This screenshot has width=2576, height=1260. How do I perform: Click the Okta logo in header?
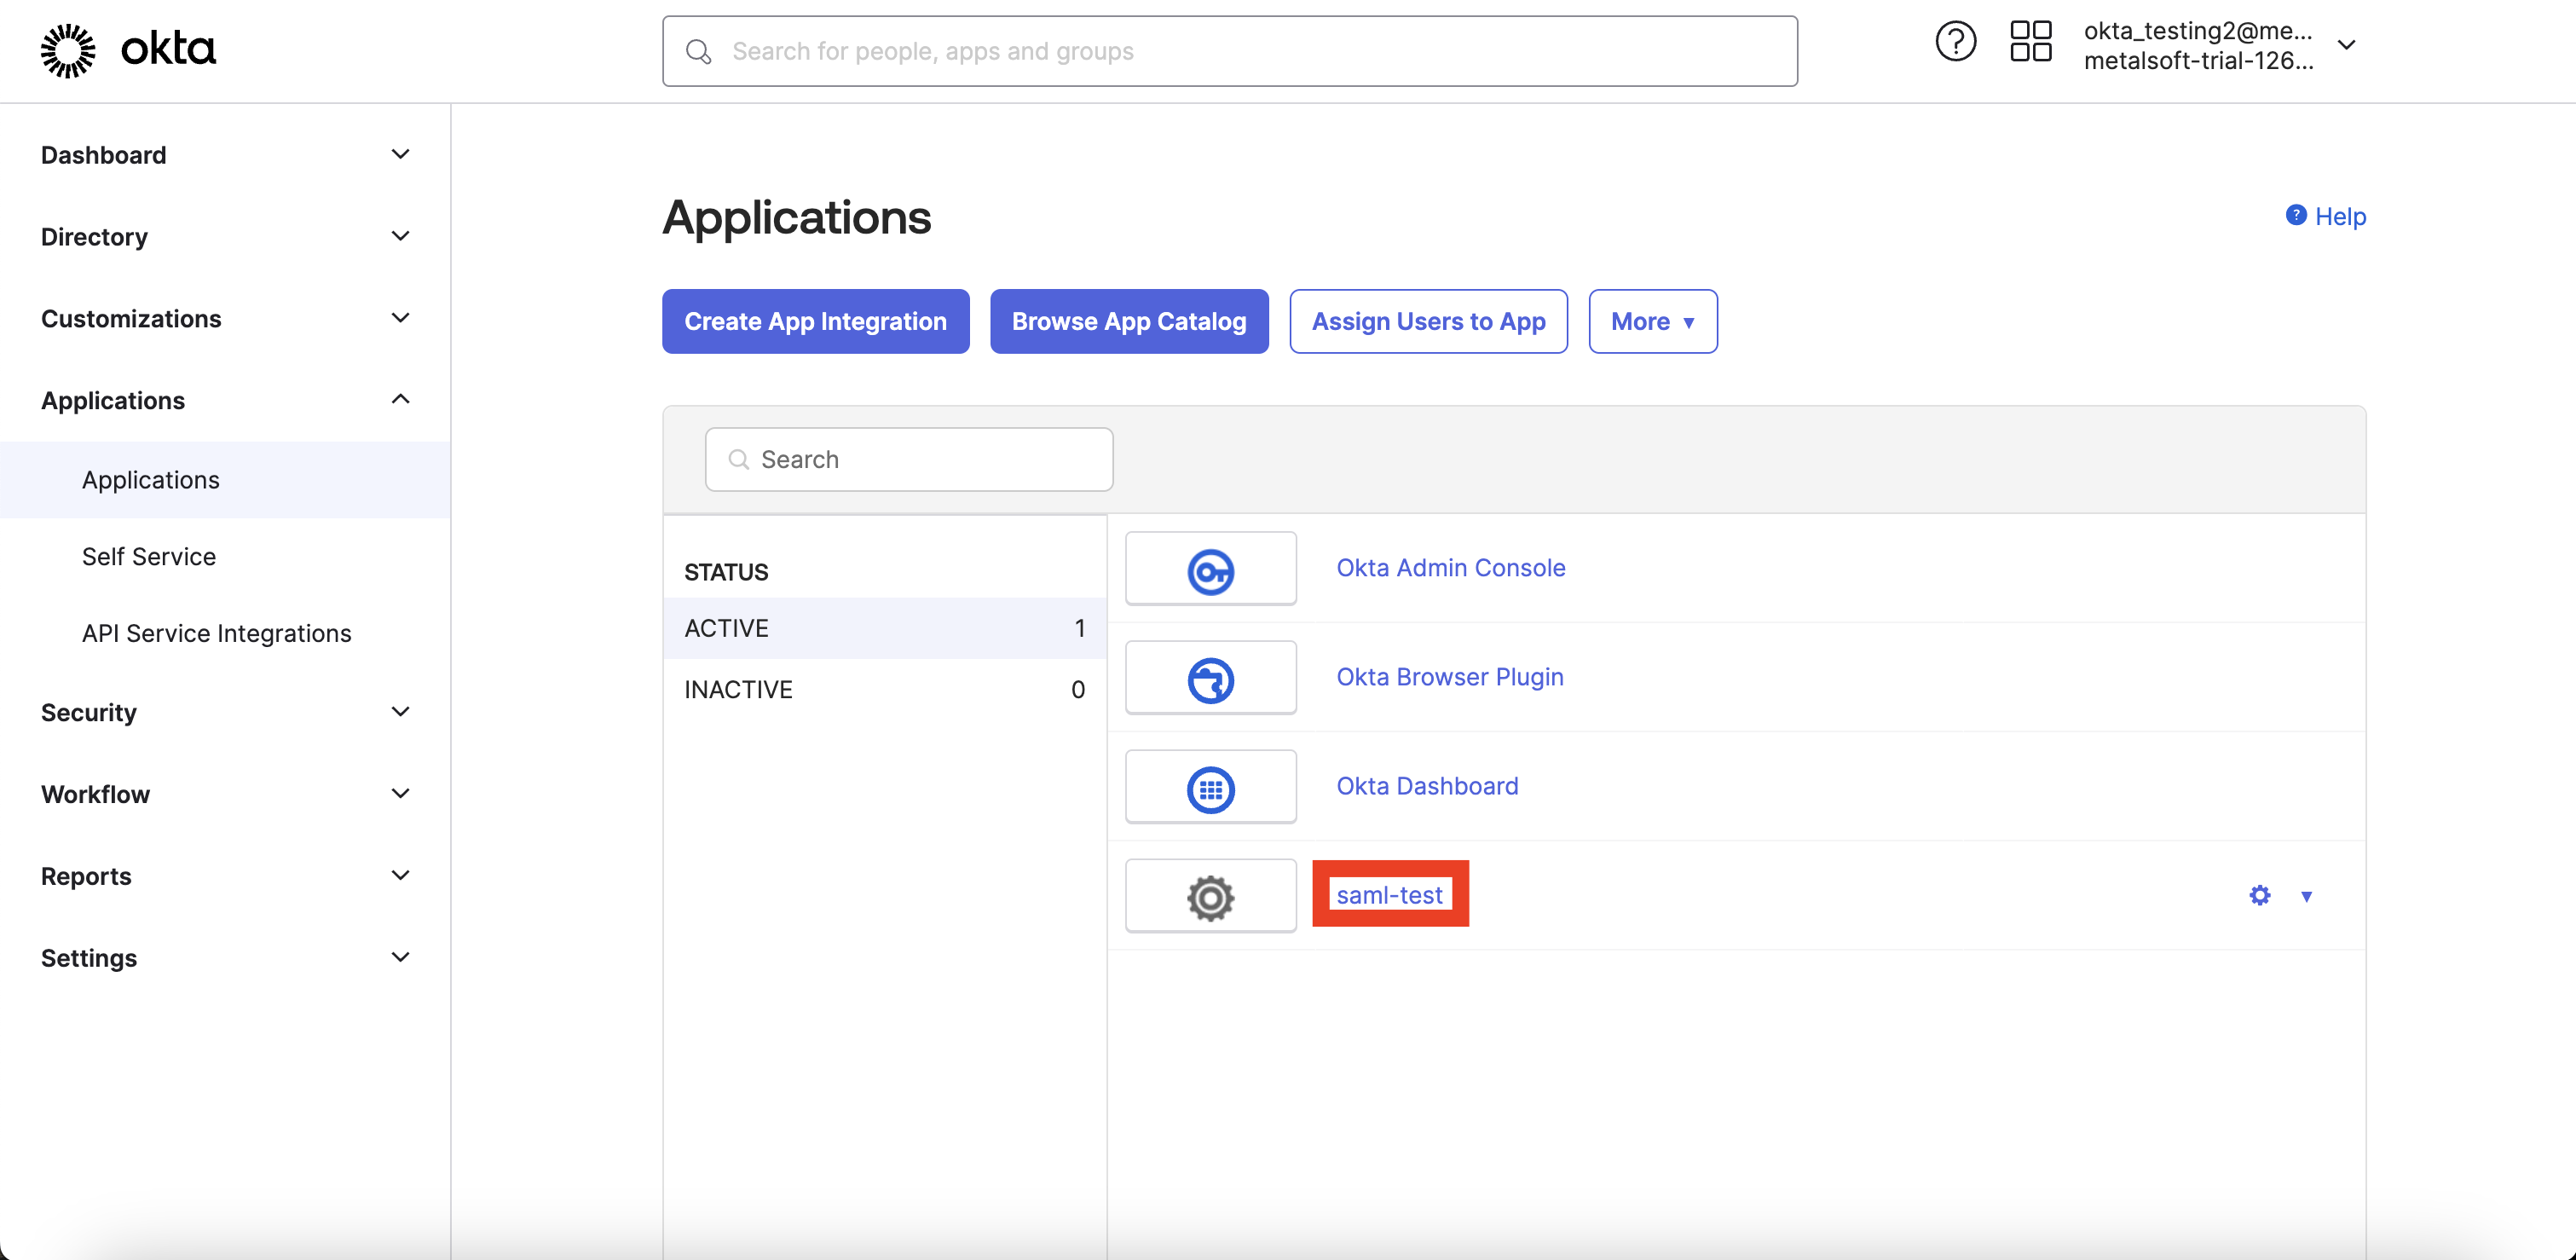(x=128, y=49)
